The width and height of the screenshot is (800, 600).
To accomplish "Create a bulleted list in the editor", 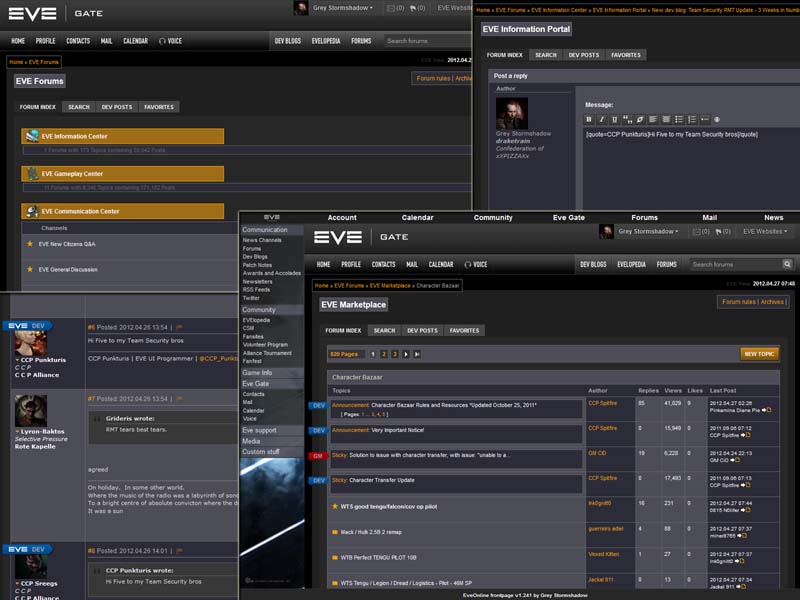I will pyautogui.click(x=679, y=118).
